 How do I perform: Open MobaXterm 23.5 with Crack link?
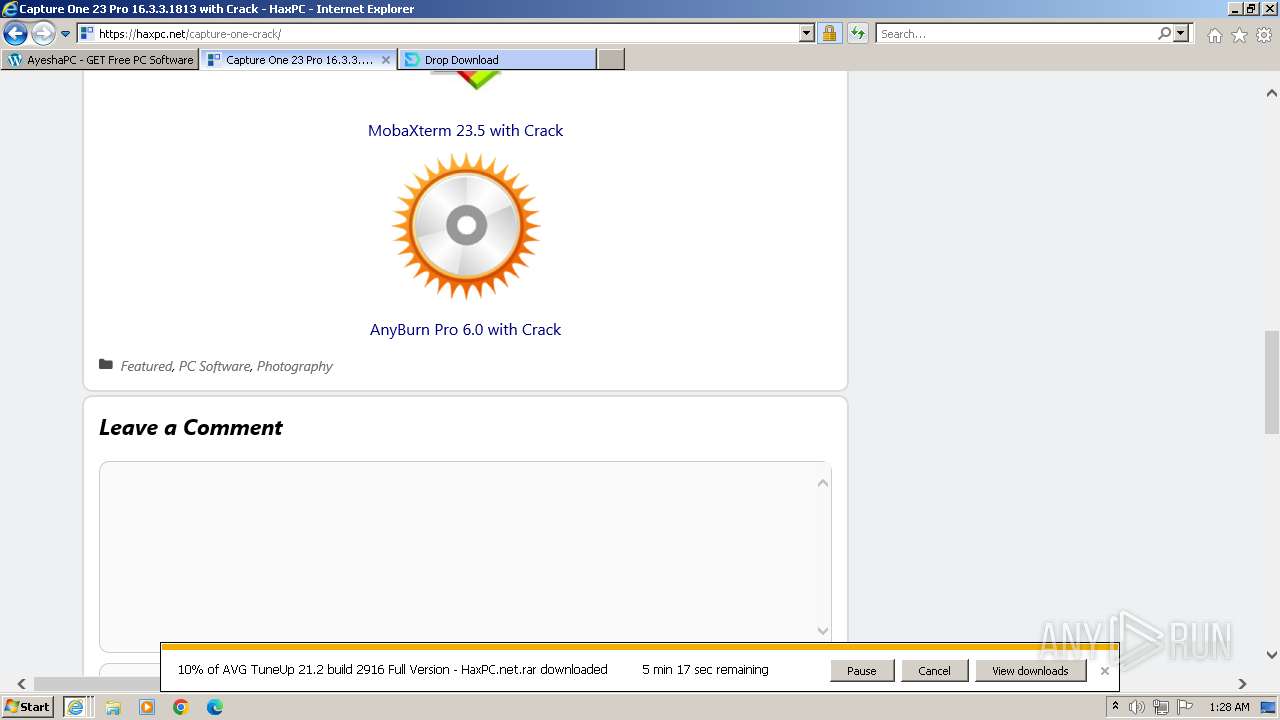(x=465, y=130)
